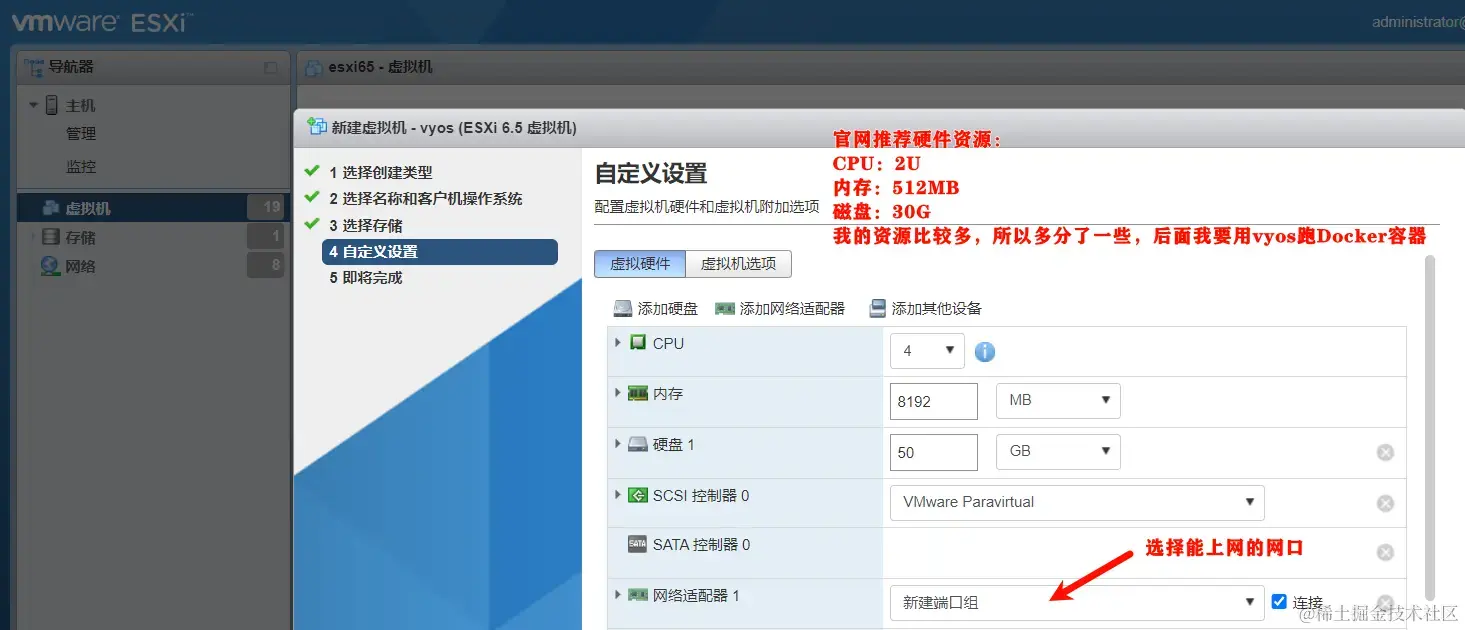
Task: Select wizard step 5 ready to complete
Action: 366,278
